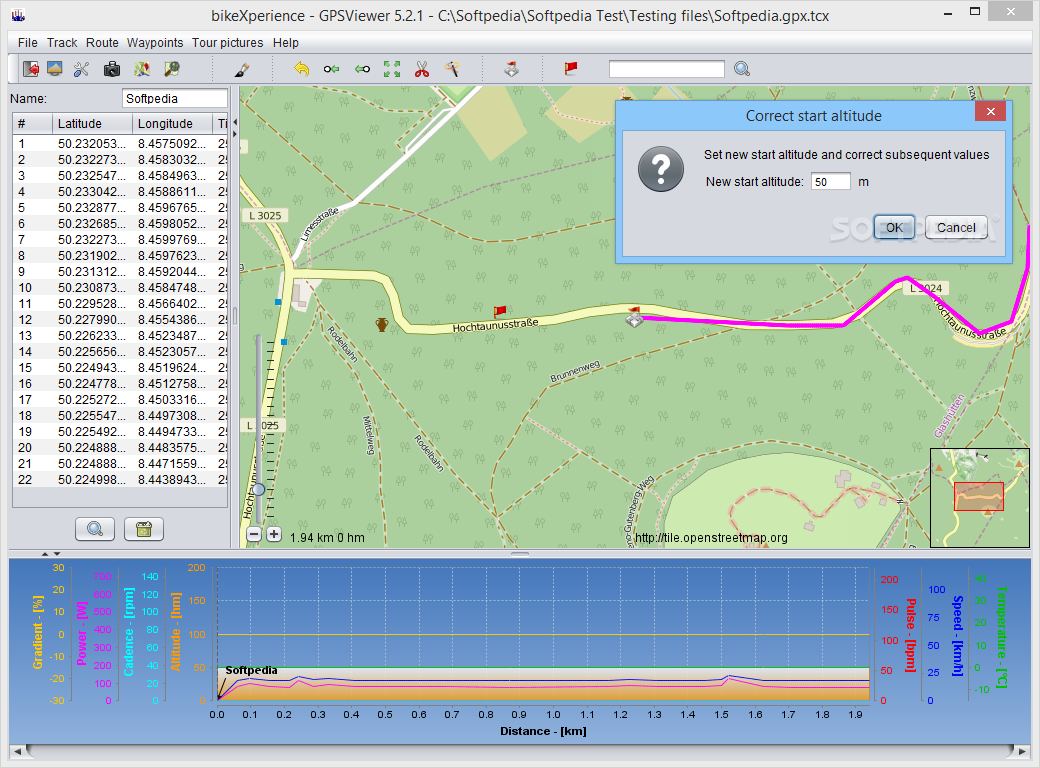The height and width of the screenshot is (768, 1040).
Task: Confirm altitude correction with OK
Action: point(894,227)
